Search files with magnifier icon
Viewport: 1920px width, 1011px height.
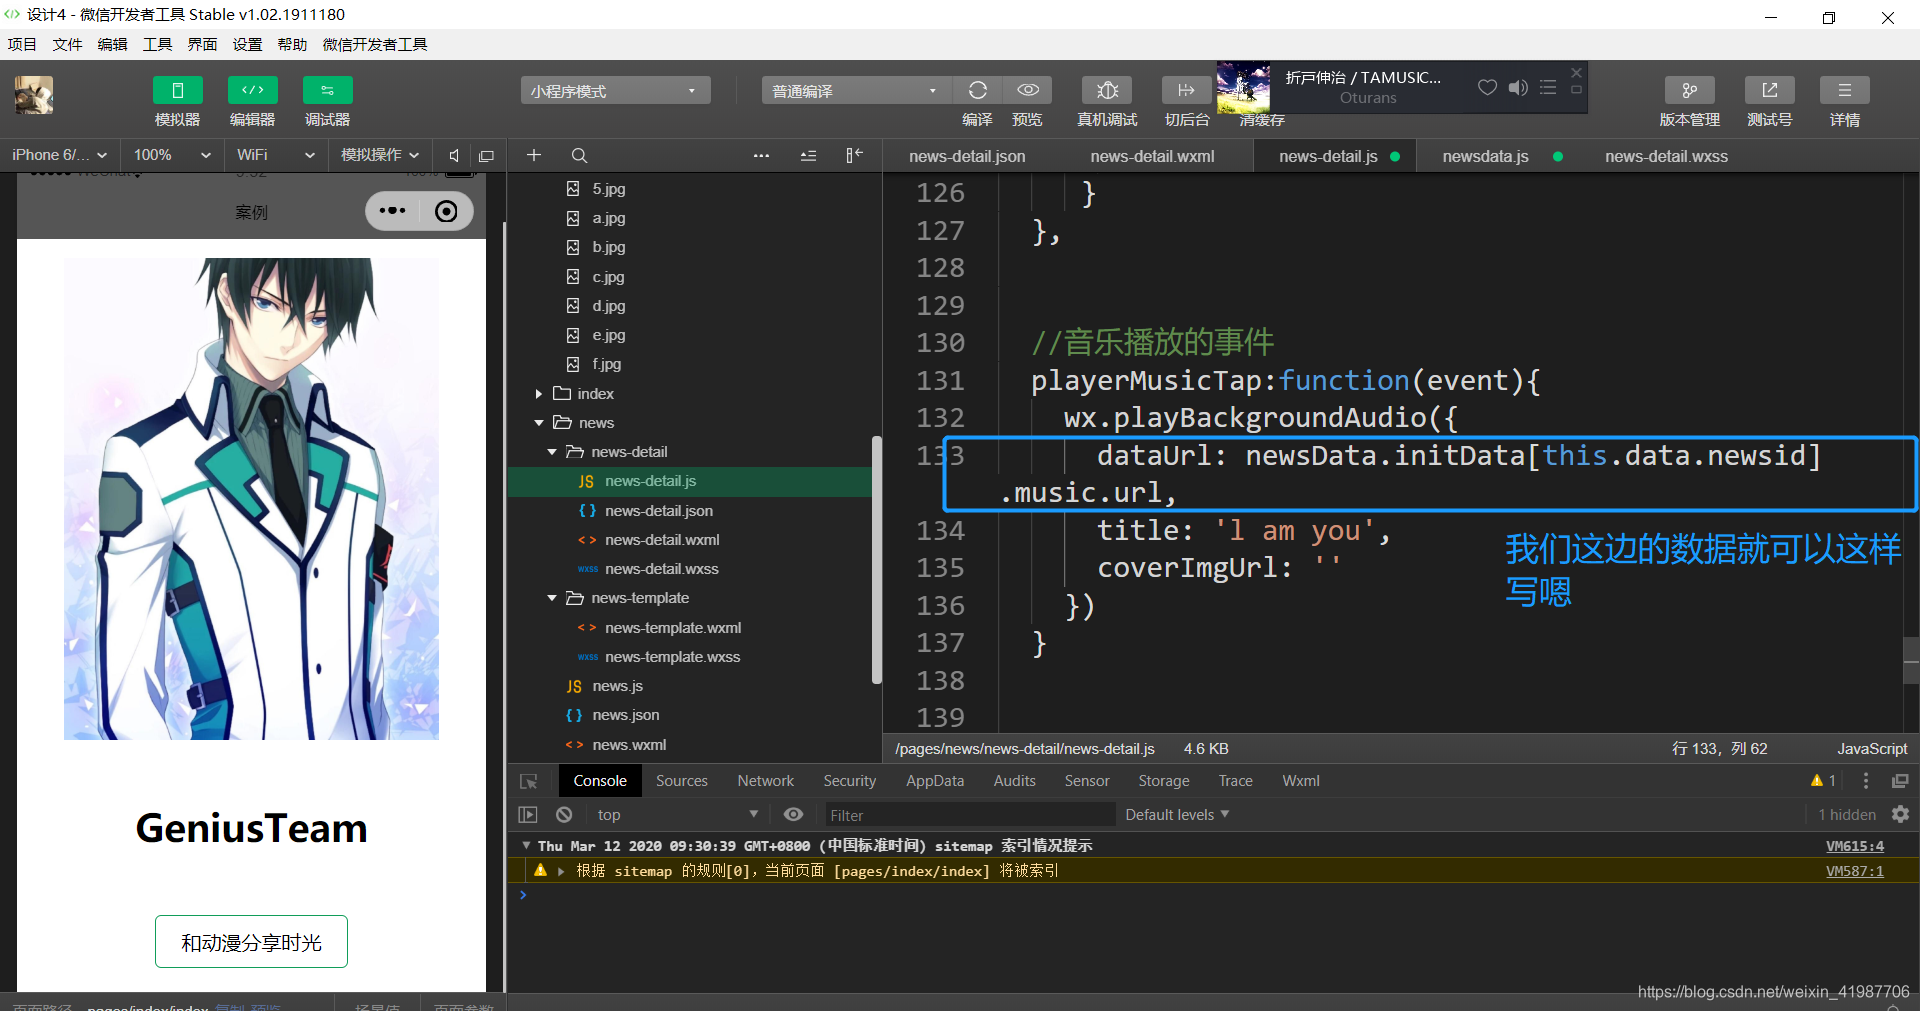pyautogui.click(x=579, y=155)
